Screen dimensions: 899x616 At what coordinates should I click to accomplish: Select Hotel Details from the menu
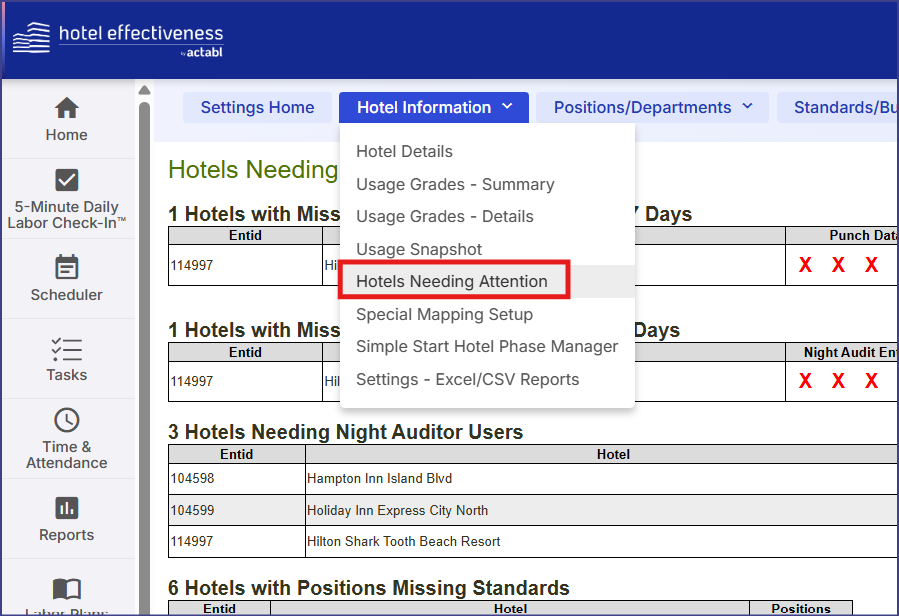pyautogui.click(x=404, y=152)
